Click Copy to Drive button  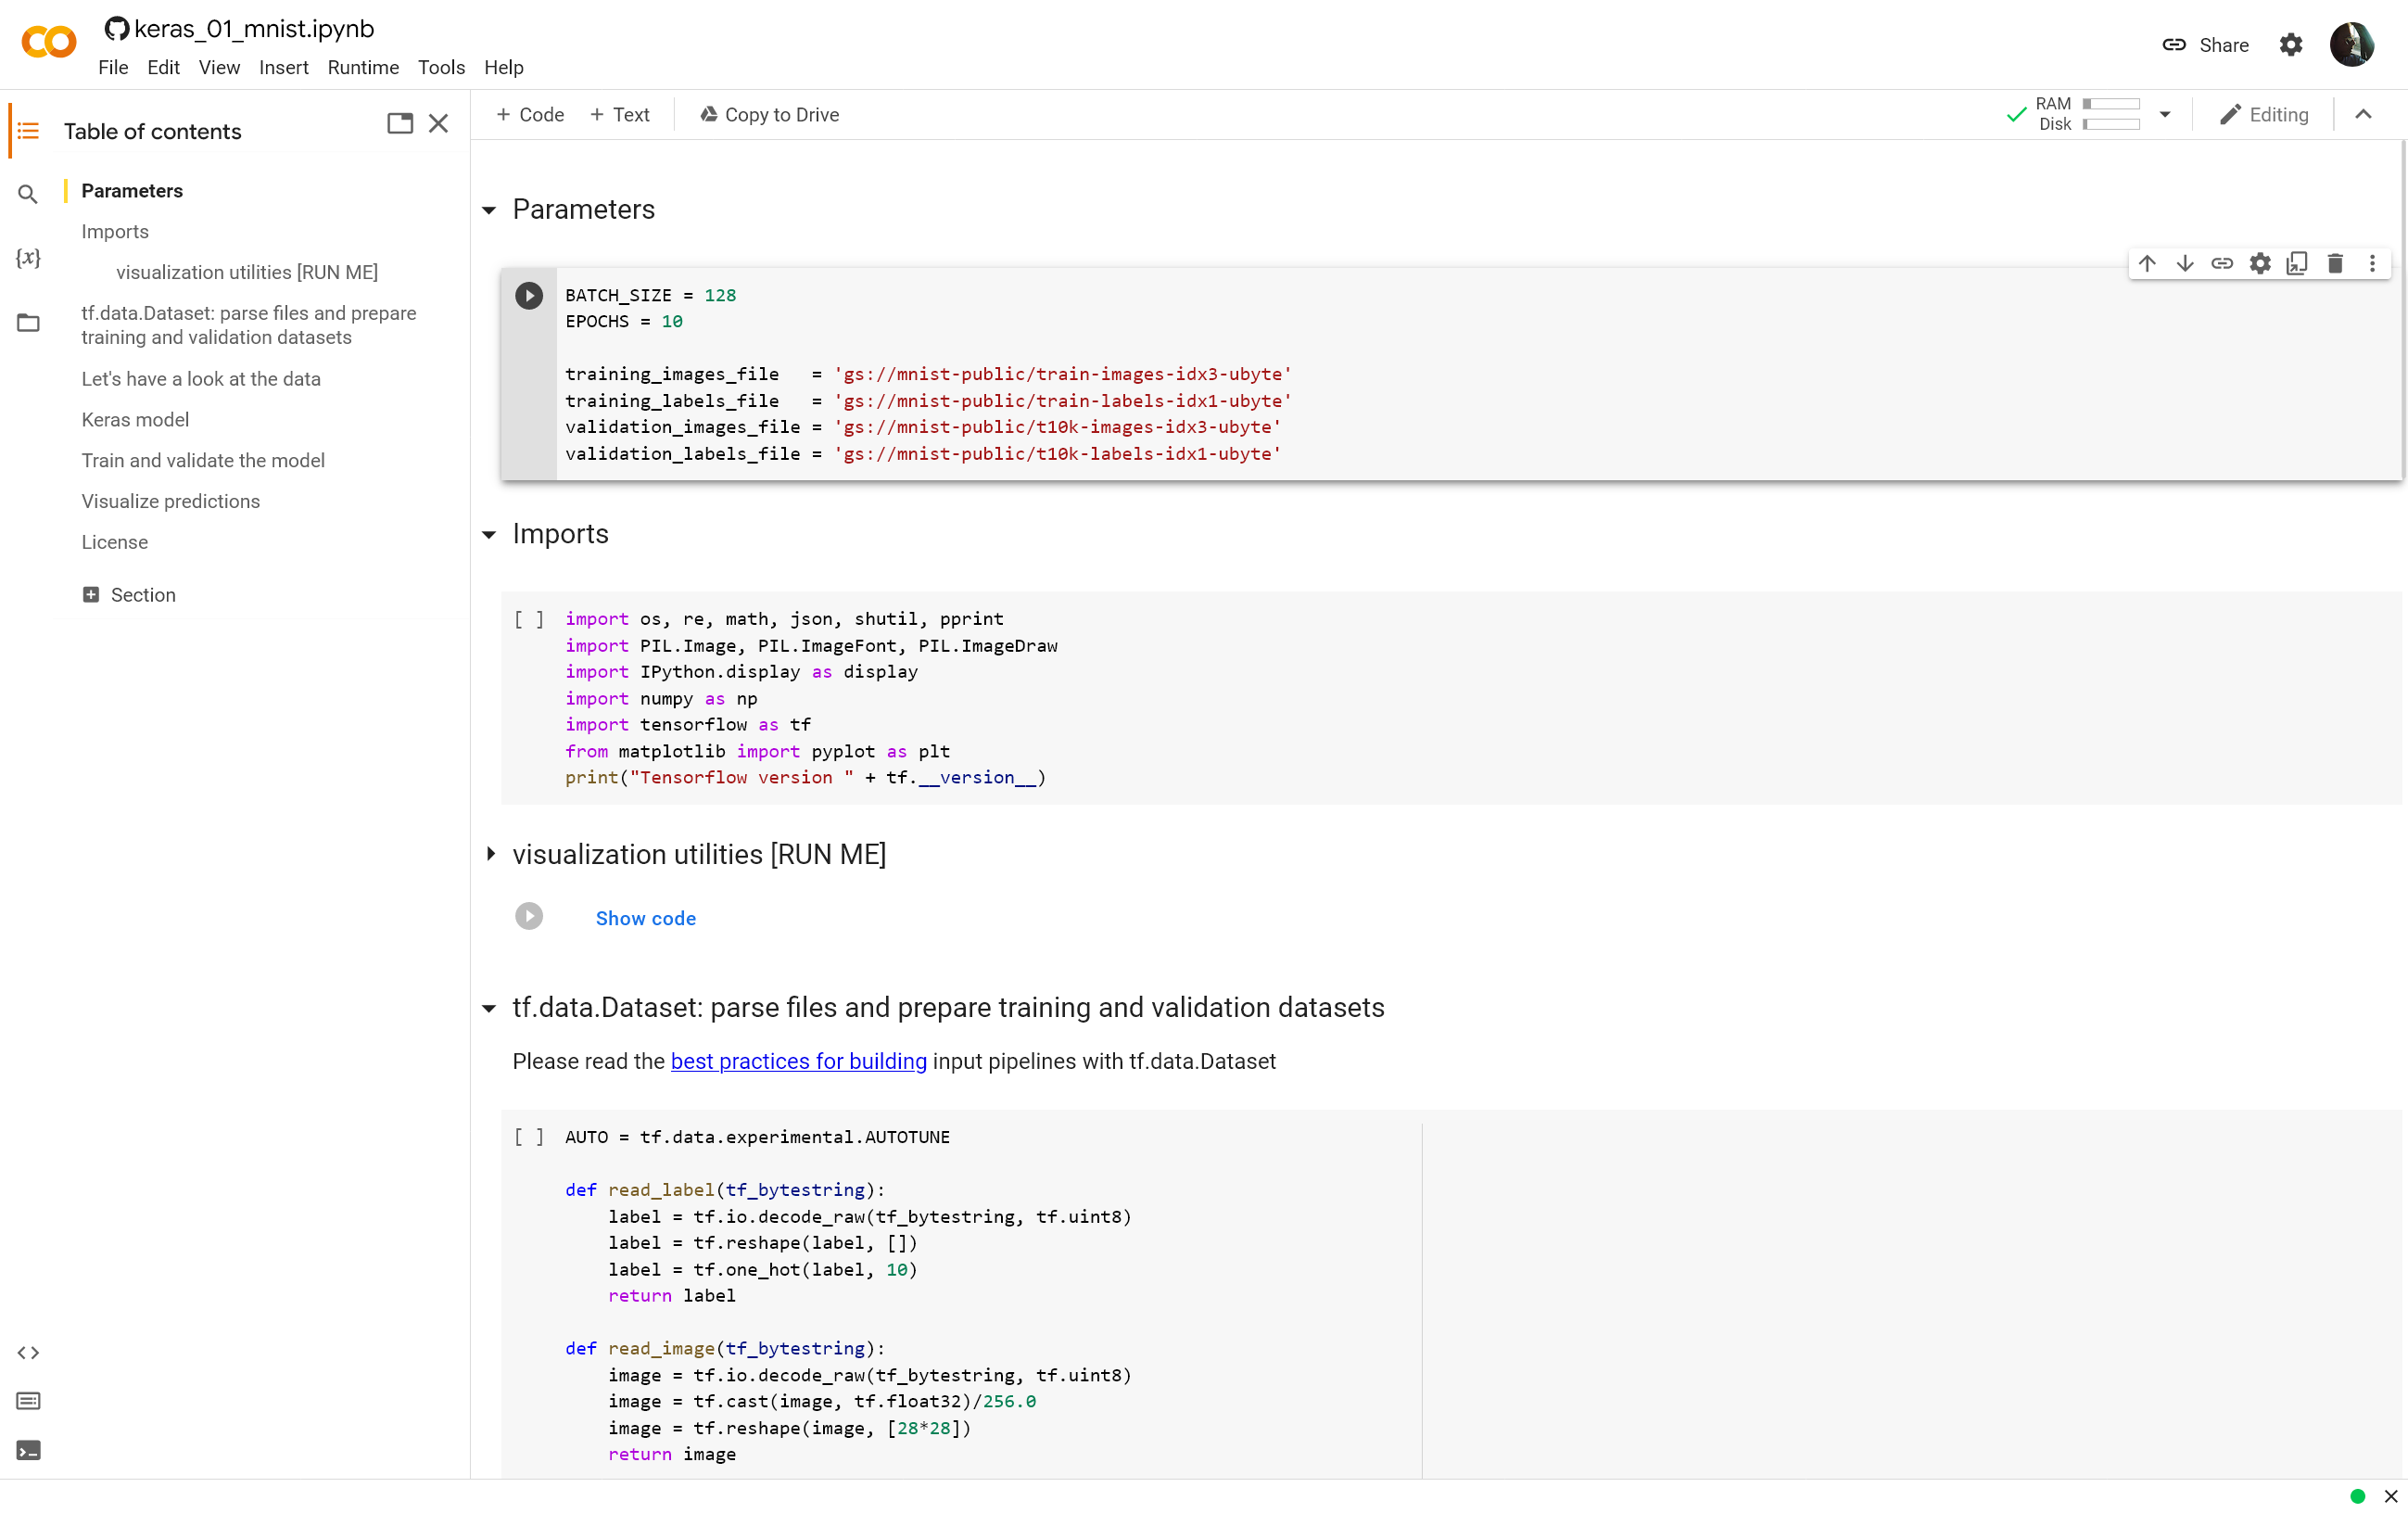coord(770,115)
